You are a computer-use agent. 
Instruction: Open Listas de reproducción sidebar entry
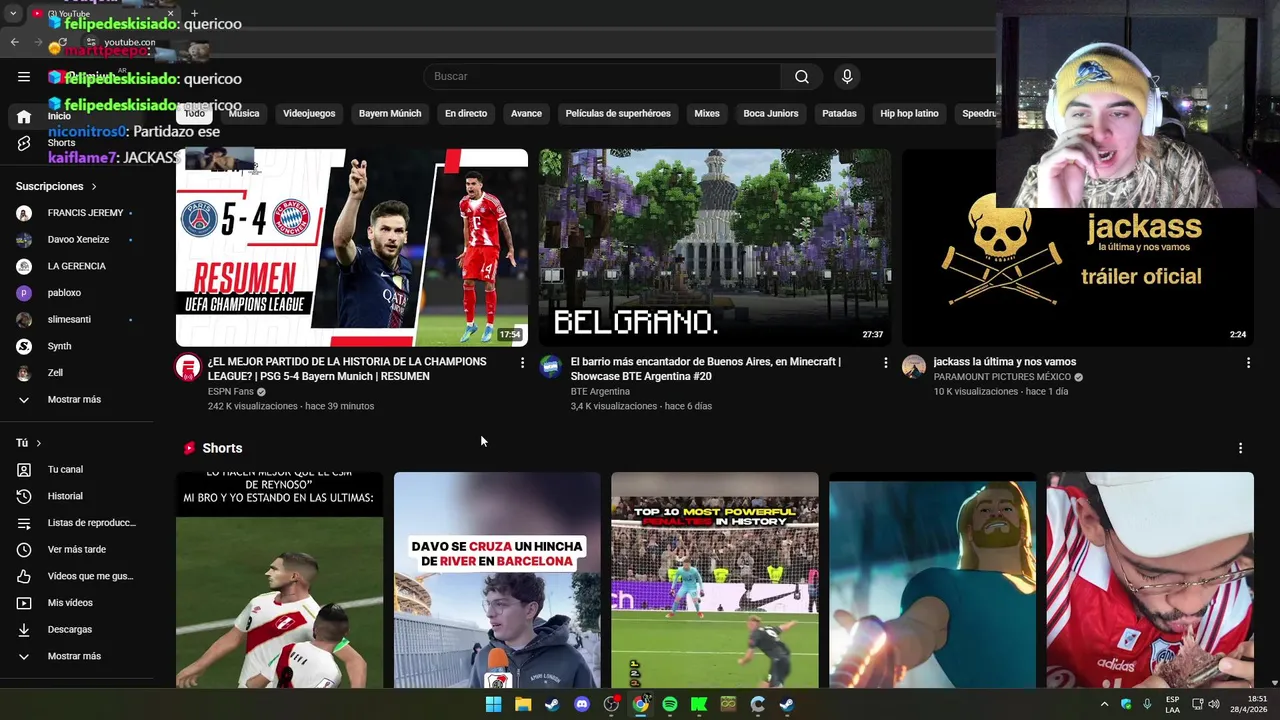pyautogui.click(x=76, y=523)
